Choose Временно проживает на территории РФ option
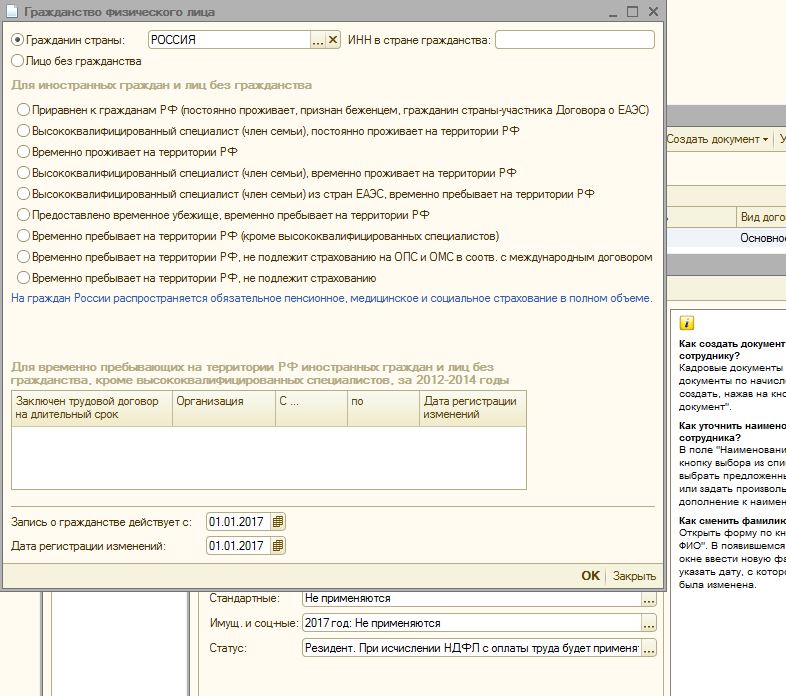 point(24,151)
